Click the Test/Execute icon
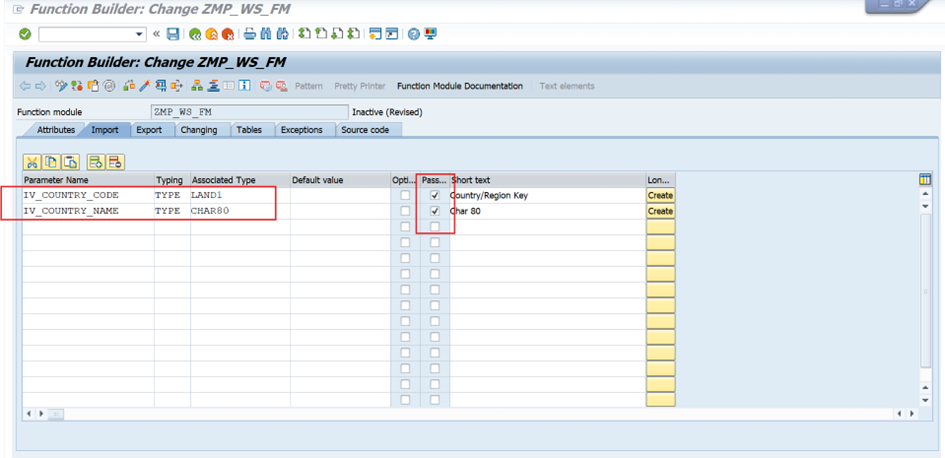This screenshot has width=945, height=458. pyautogui.click(x=161, y=86)
